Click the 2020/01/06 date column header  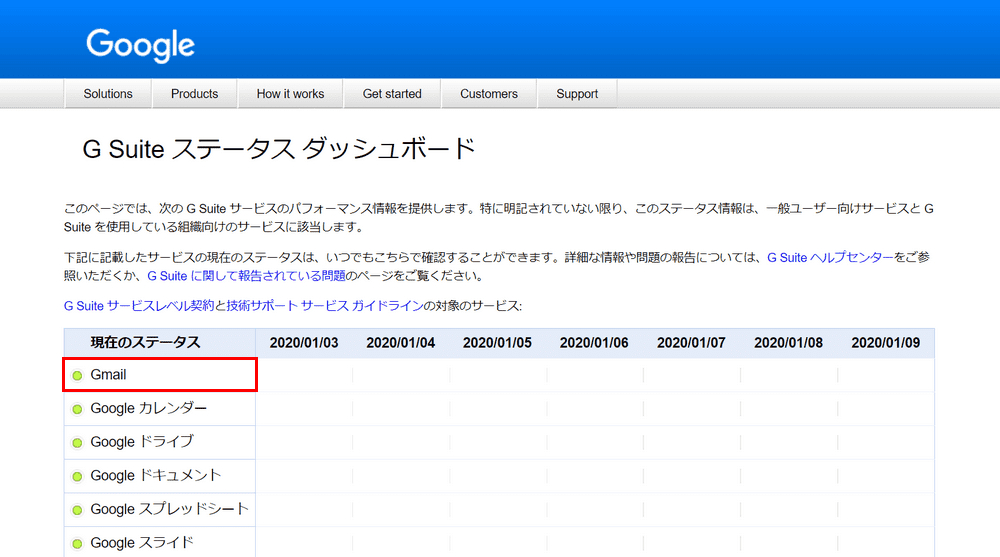tap(594, 343)
